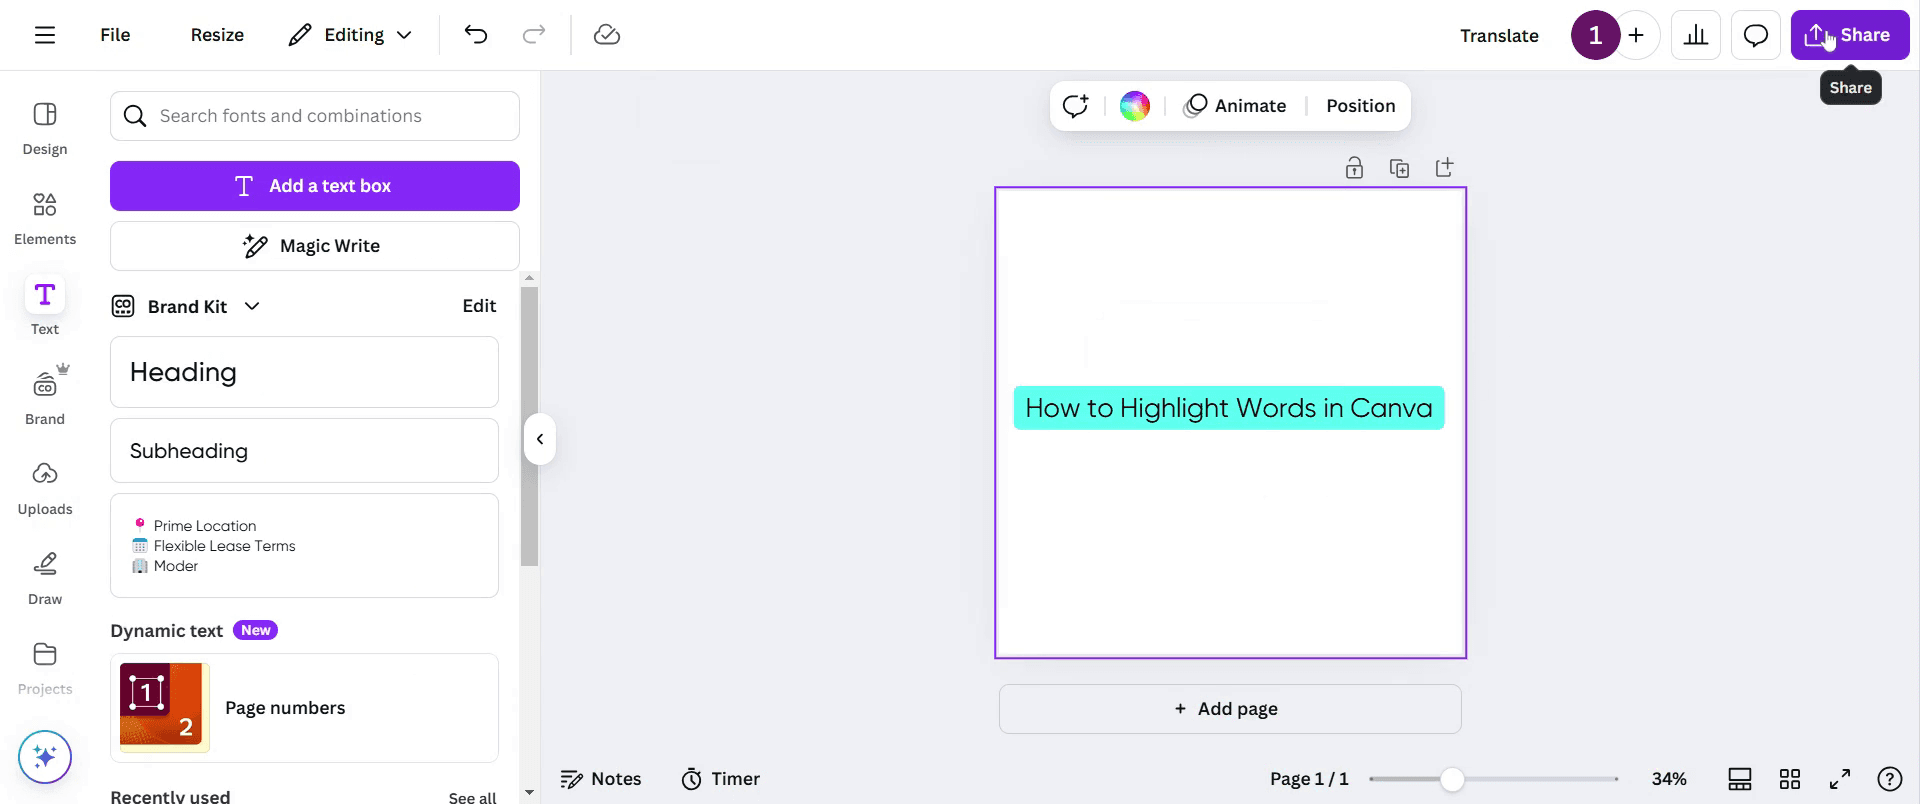The width and height of the screenshot is (1920, 804).
Task: Open the Position panel
Action: (1361, 106)
